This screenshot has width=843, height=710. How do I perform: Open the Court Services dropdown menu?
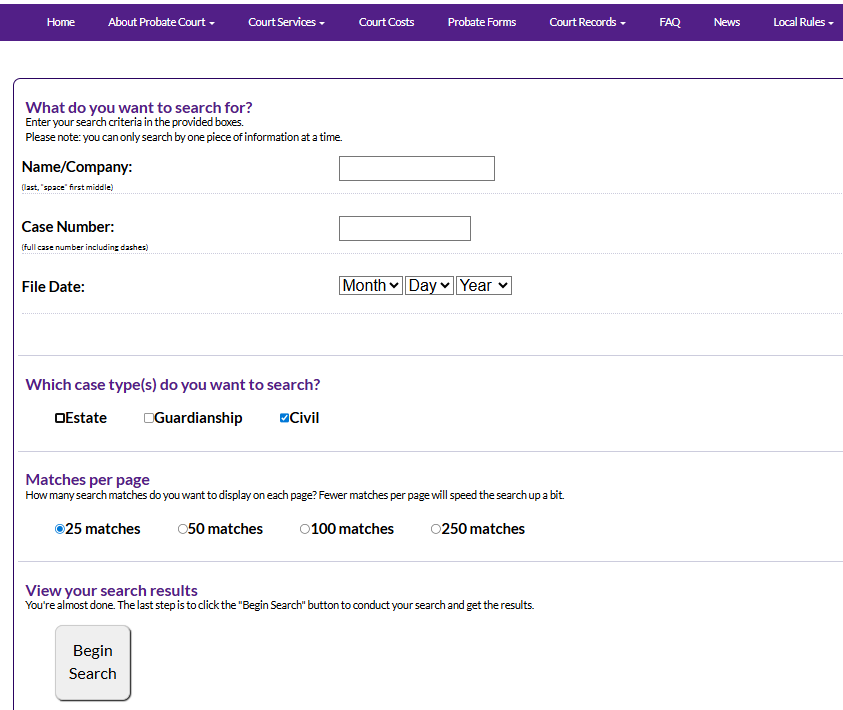coord(286,22)
